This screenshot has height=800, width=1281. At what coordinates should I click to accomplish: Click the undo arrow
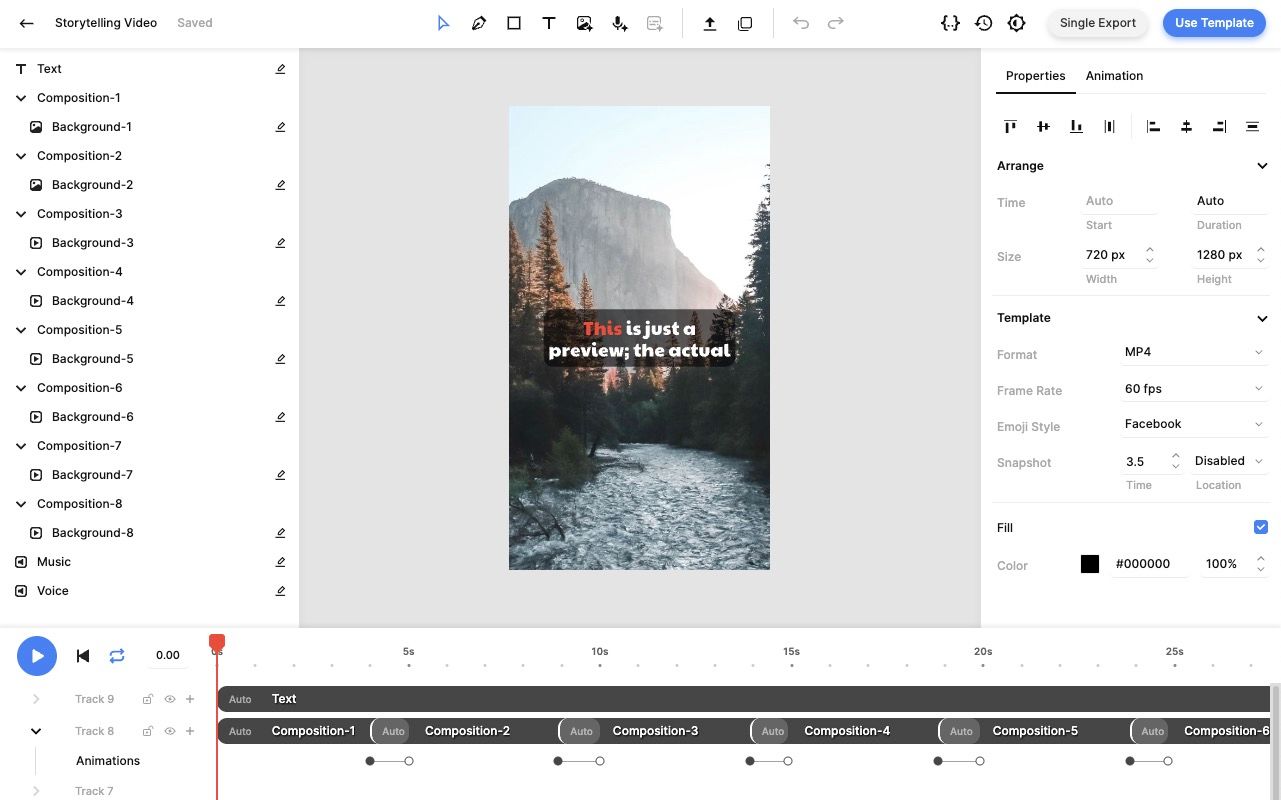tap(801, 23)
